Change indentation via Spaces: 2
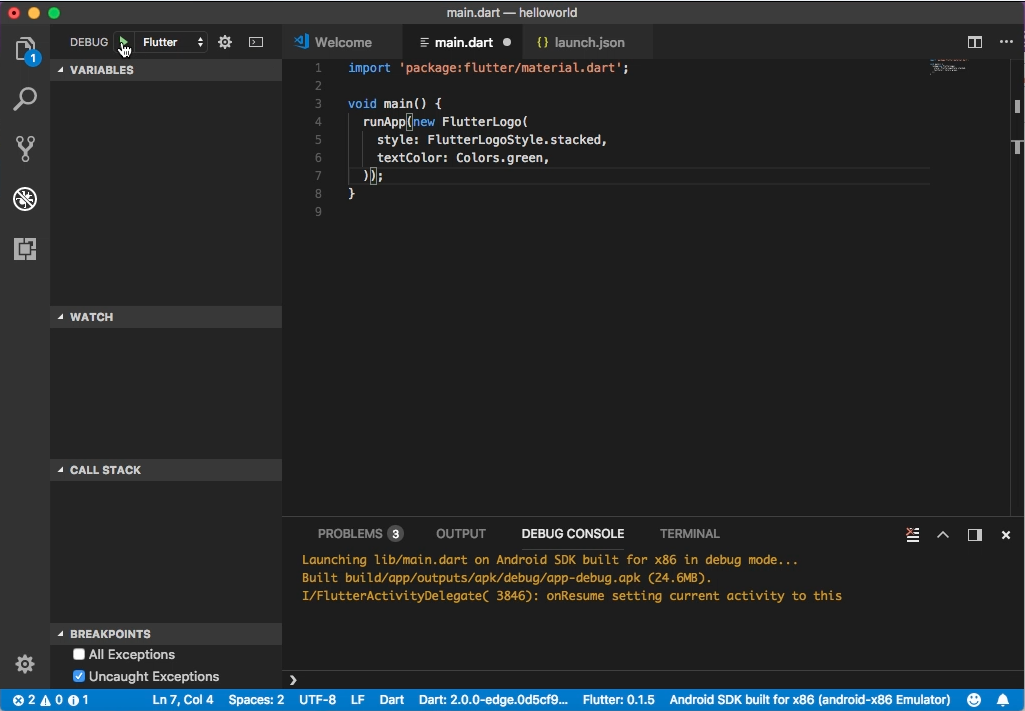 256,700
